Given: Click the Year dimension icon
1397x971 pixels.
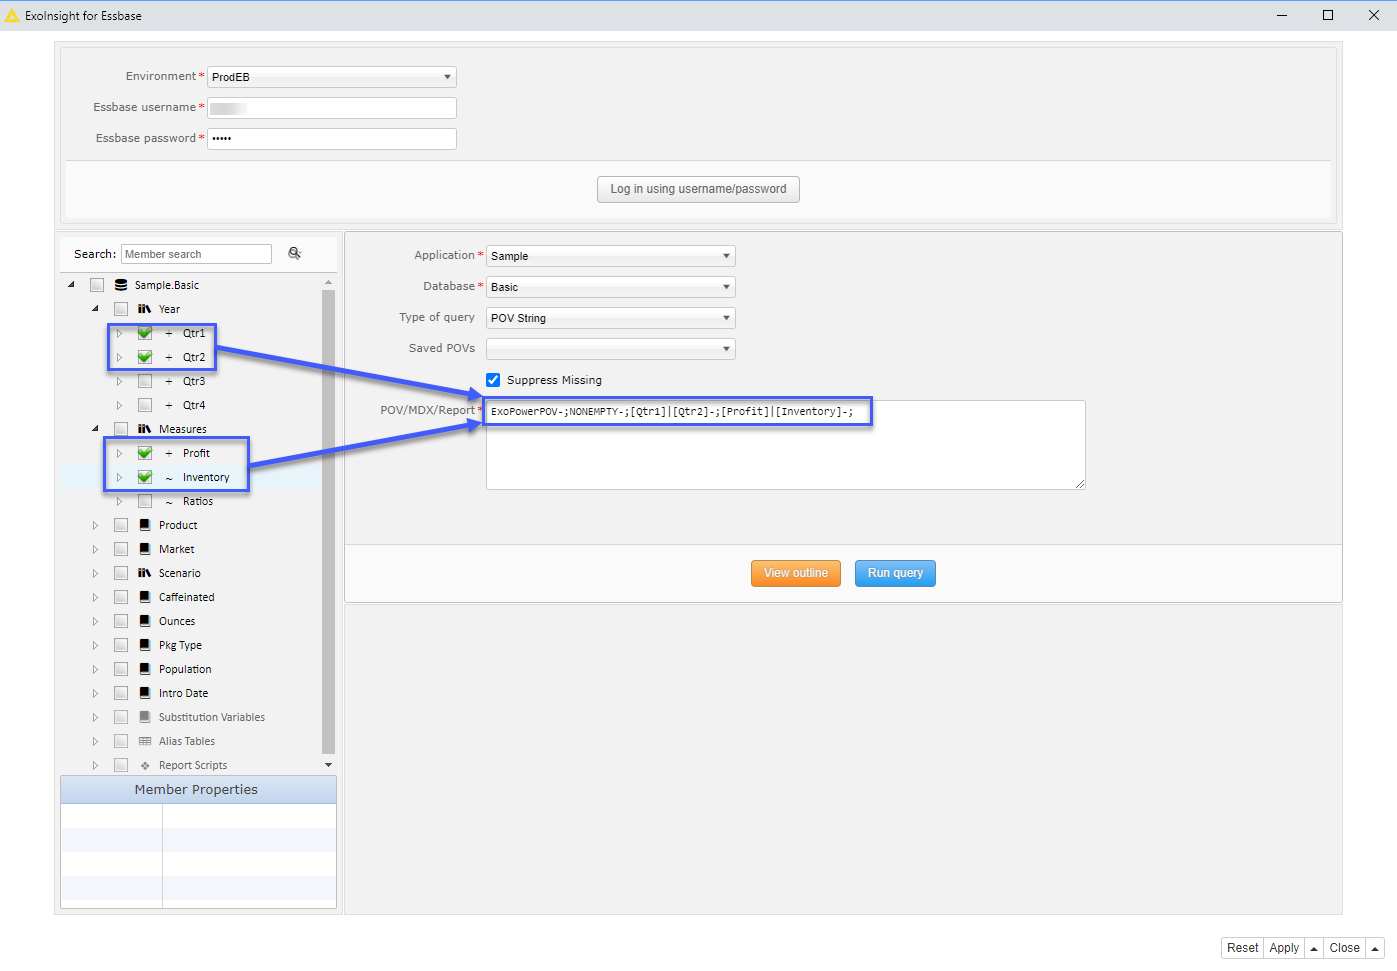Looking at the screenshot, I should [145, 309].
